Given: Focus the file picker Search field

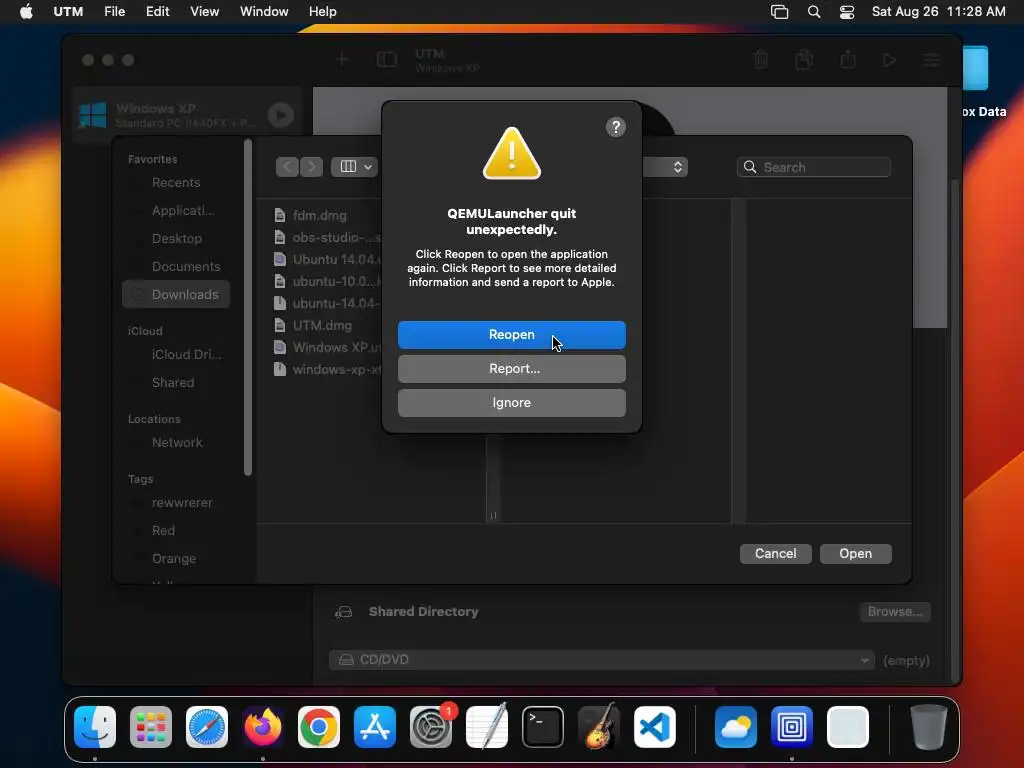Looking at the screenshot, I should pyautogui.click(x=814, y=167).
